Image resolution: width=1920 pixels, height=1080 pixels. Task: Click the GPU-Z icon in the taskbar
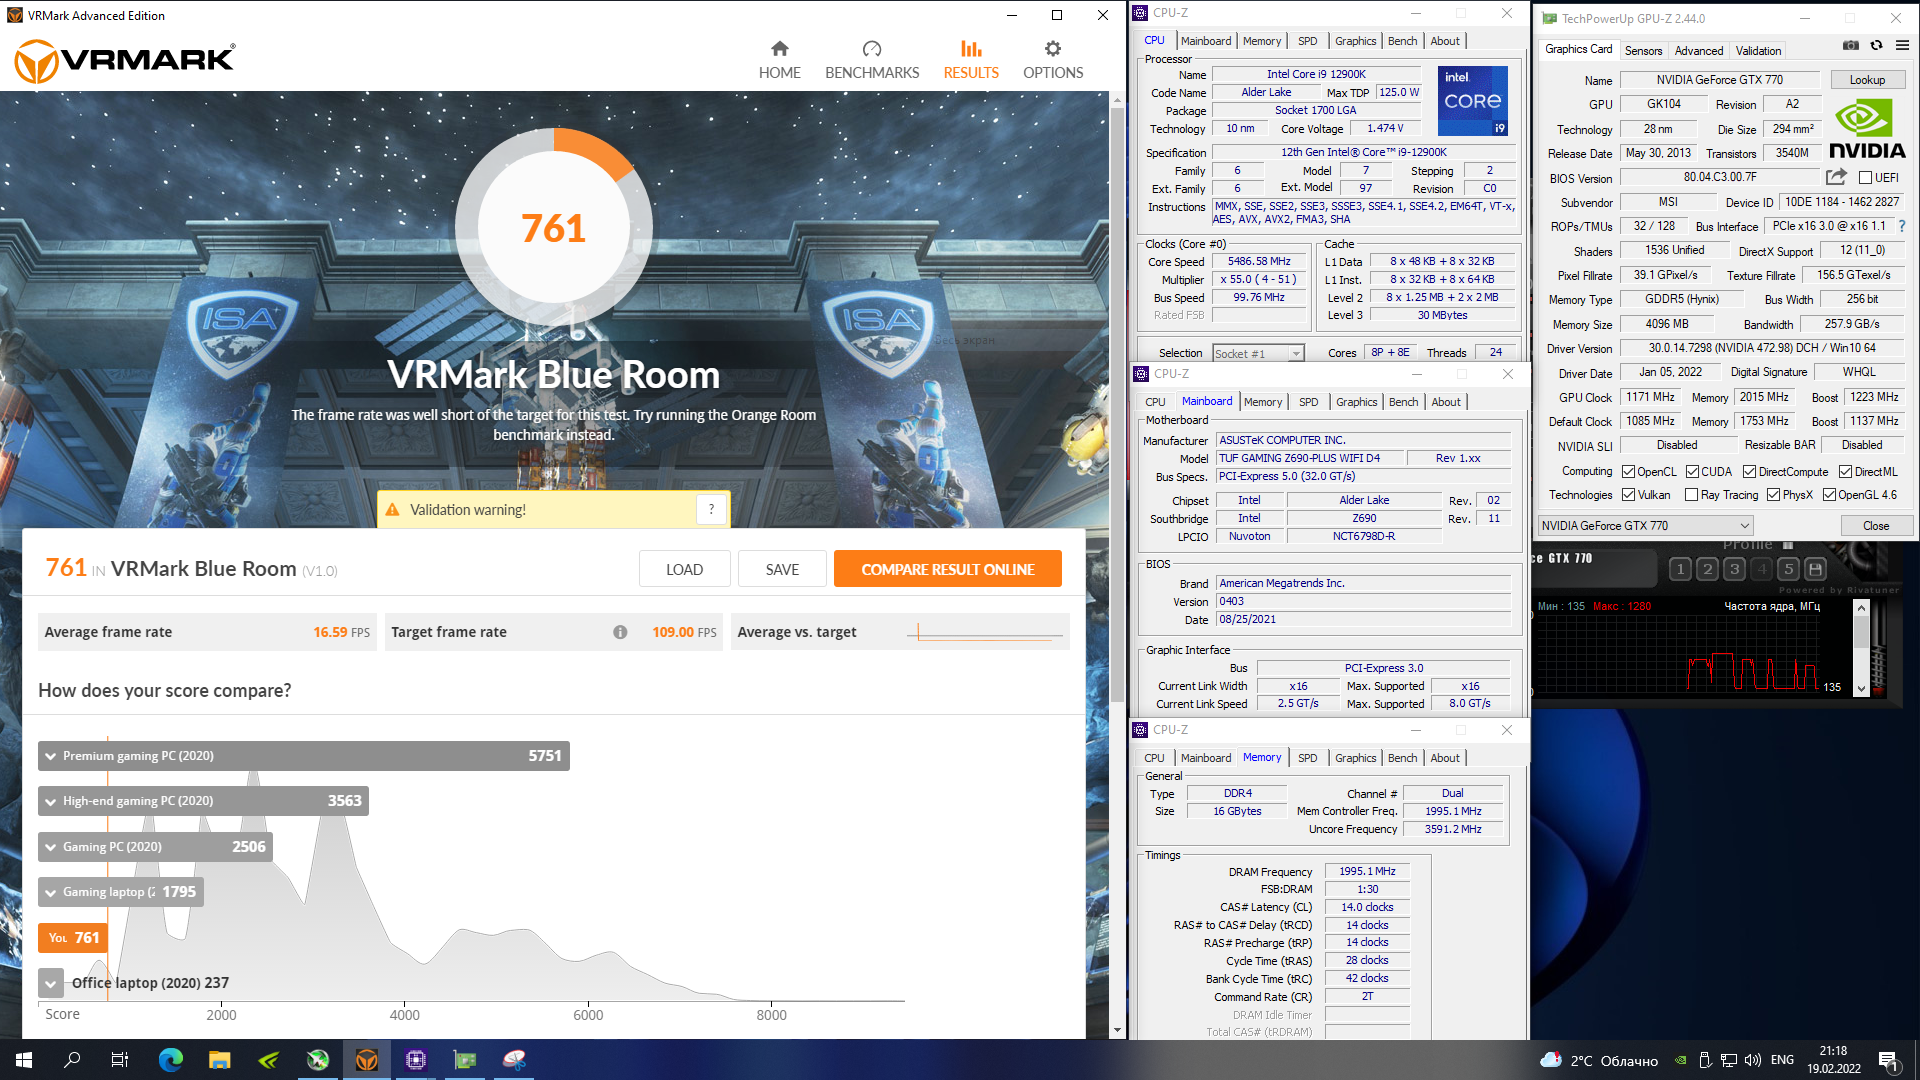tap(465, 1060)
